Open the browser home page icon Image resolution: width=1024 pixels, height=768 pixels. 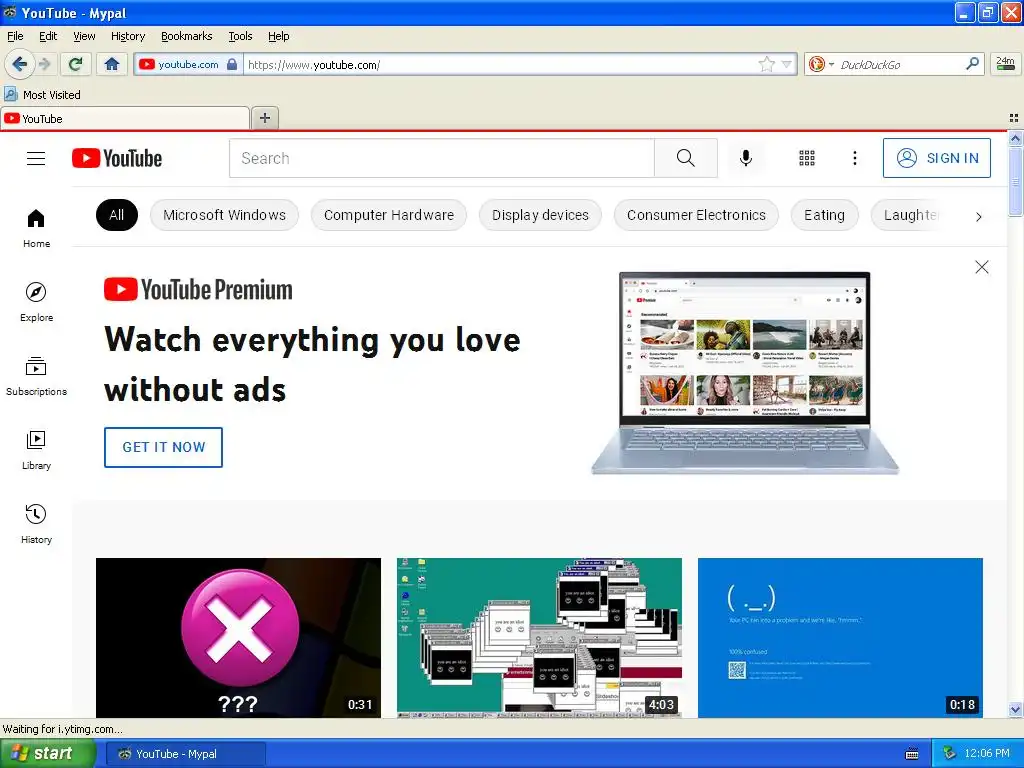click(x=112, y=64)
